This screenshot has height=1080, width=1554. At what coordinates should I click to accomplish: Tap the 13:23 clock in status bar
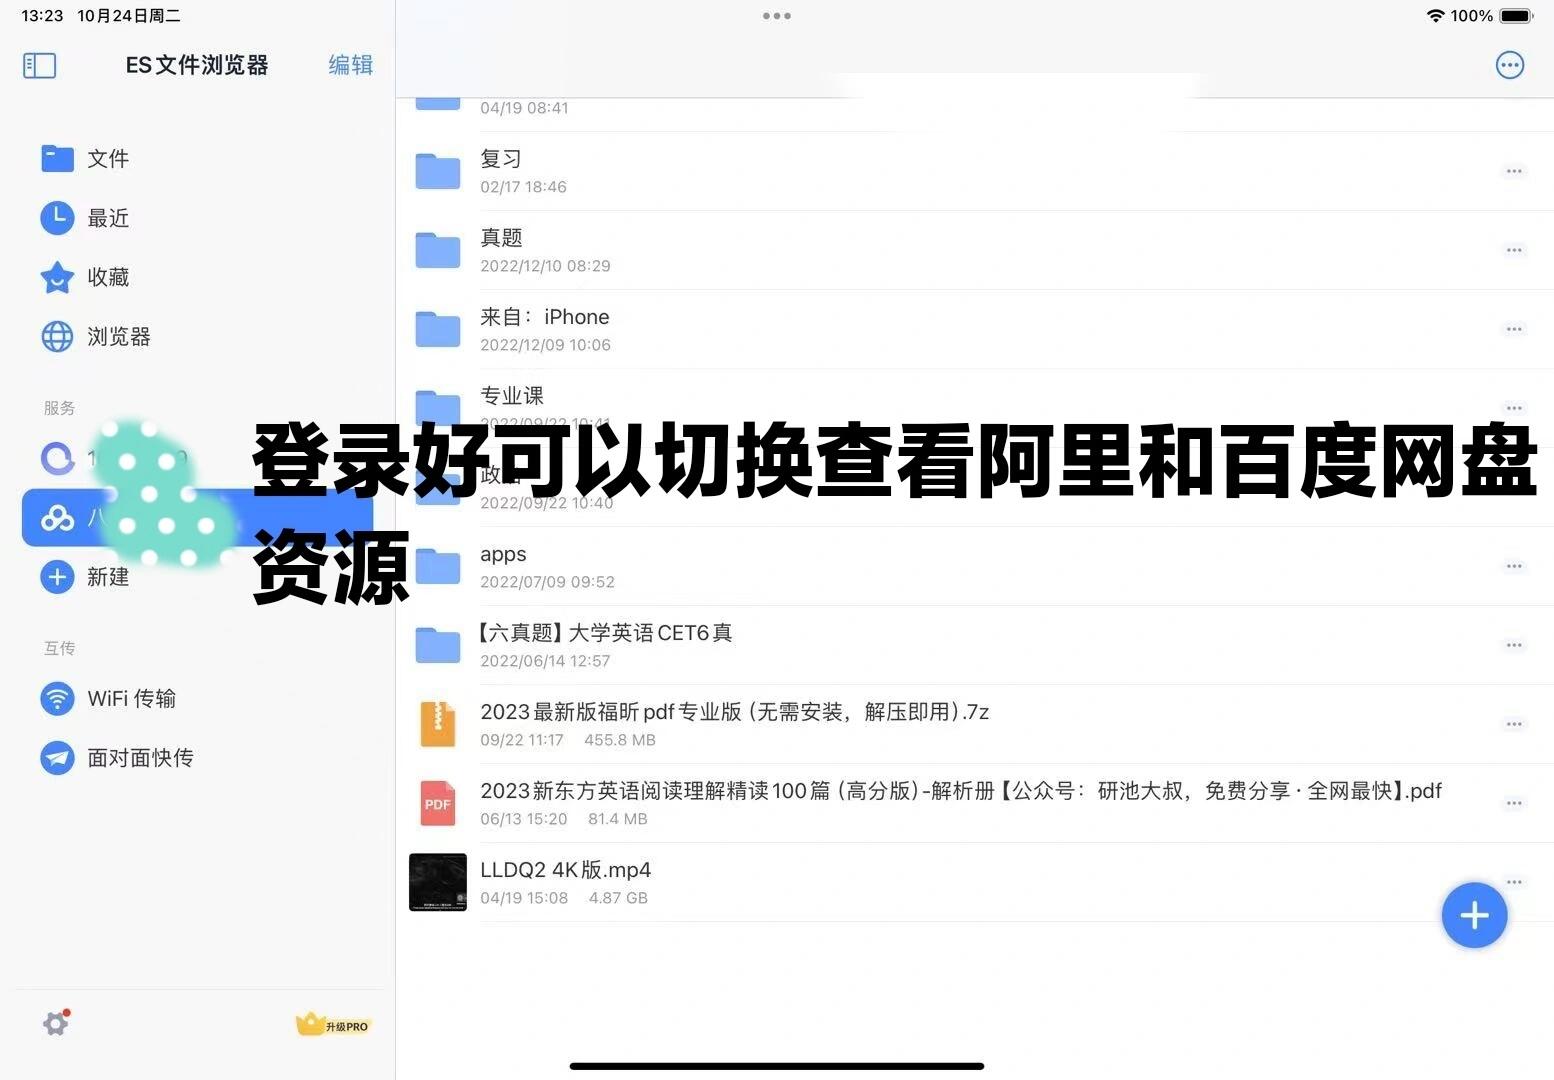coord(42,16)
